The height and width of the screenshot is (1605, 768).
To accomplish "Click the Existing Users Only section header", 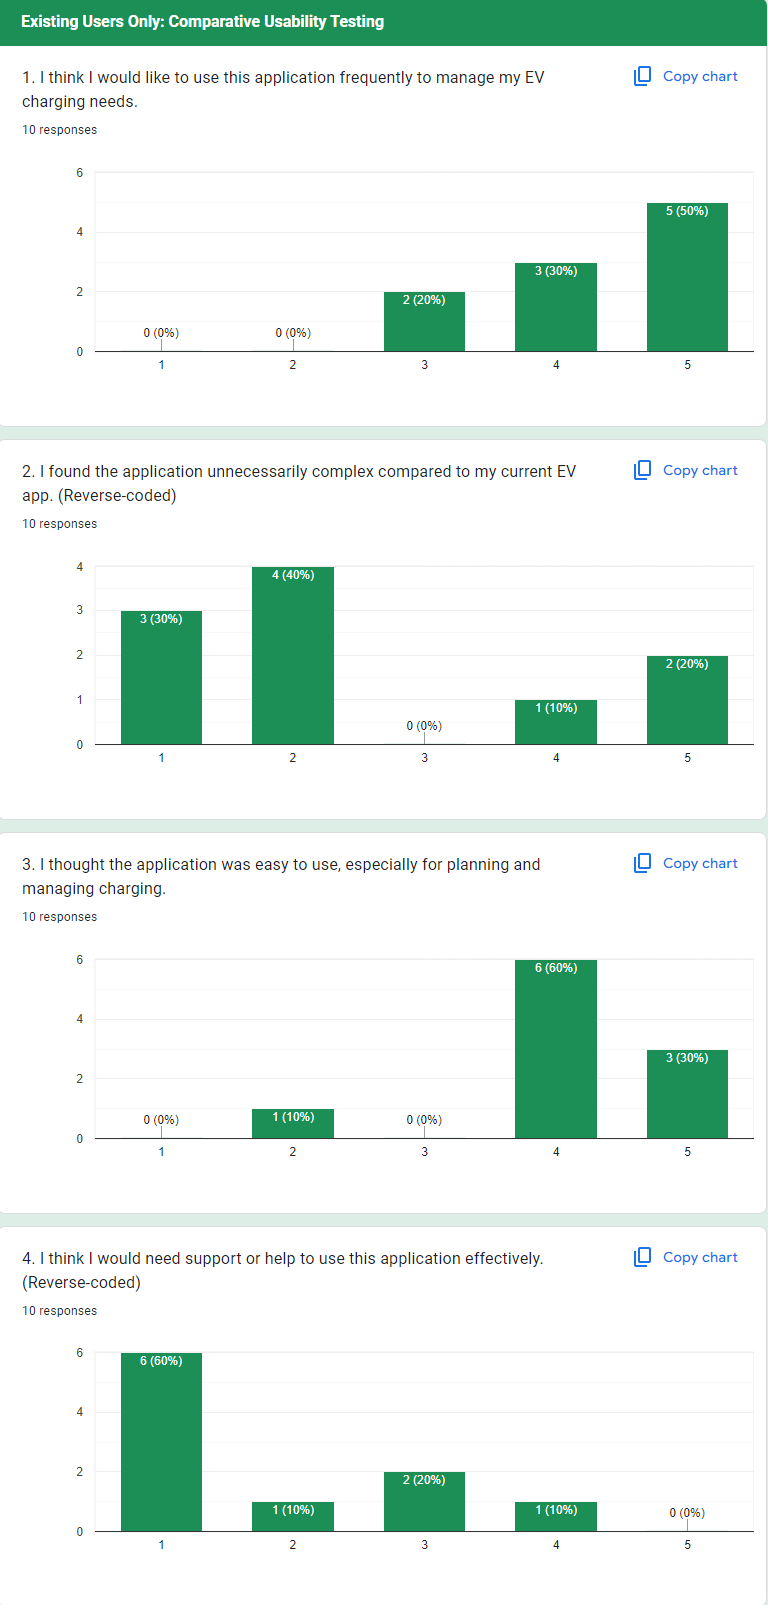I will click(x=203, y=22).
